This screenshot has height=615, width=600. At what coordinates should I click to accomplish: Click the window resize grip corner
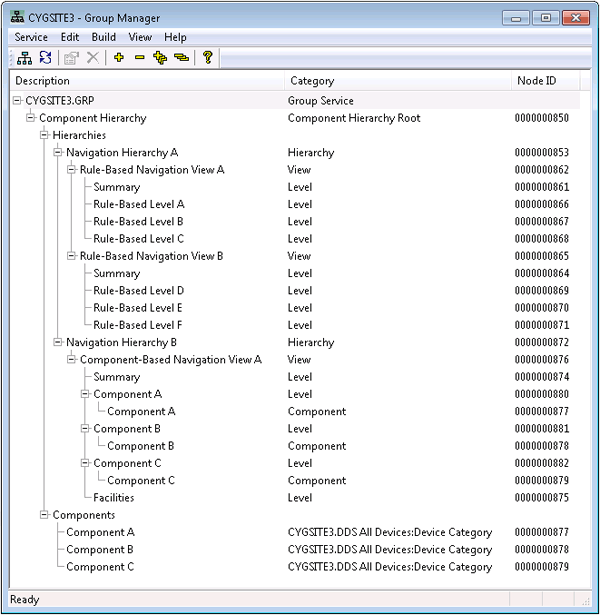(x=585, y=601)
